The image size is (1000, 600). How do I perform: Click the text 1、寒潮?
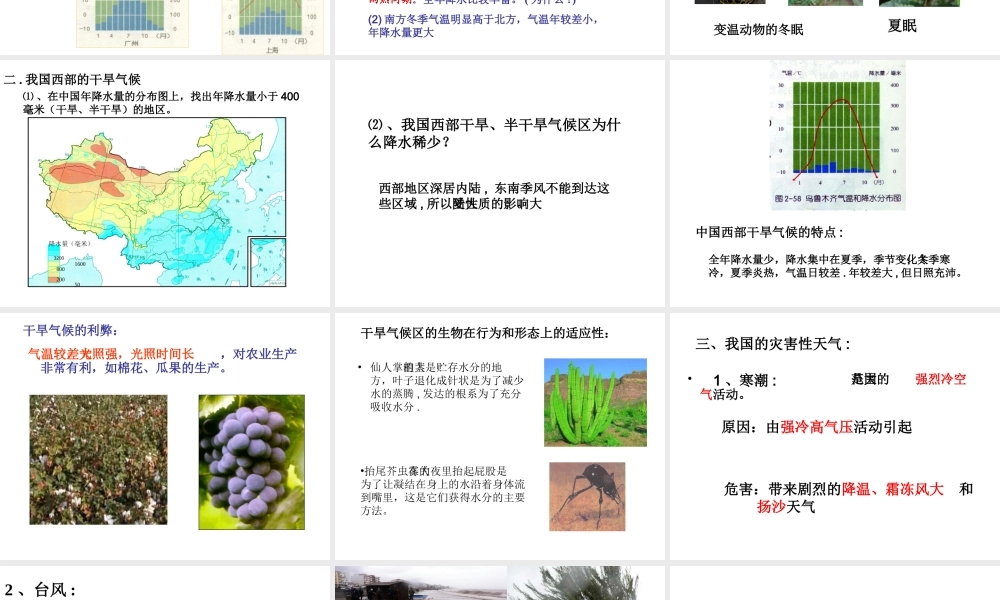click(745, 381)
